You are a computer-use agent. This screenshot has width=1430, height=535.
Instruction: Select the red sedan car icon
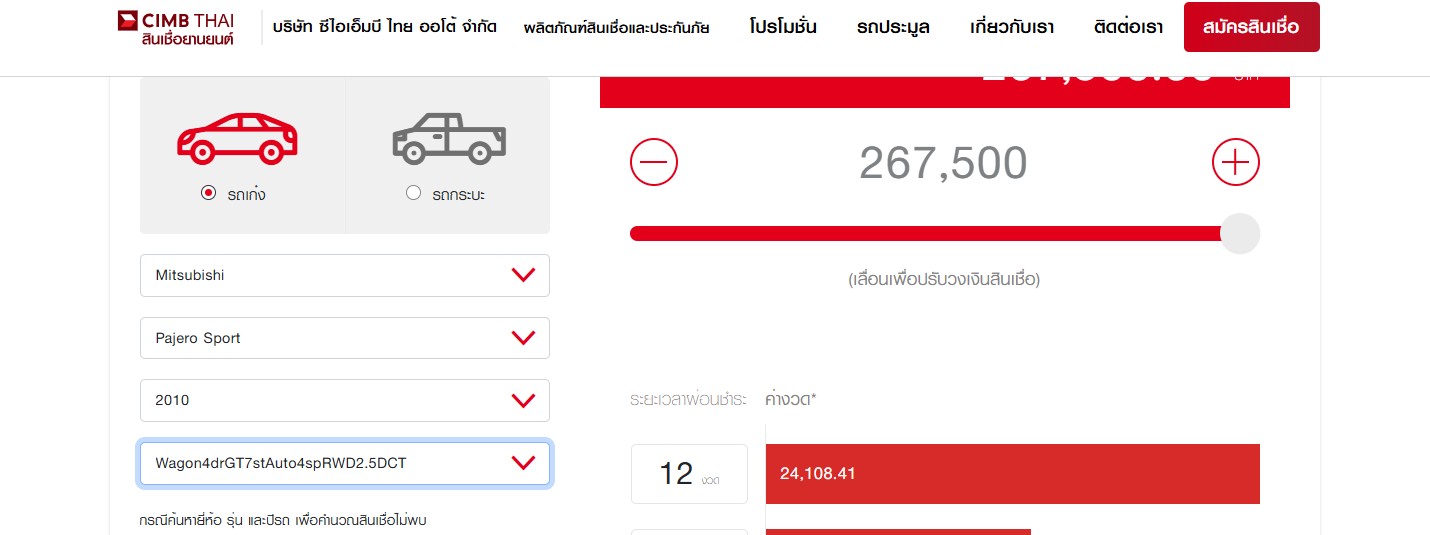click(237, 139)
